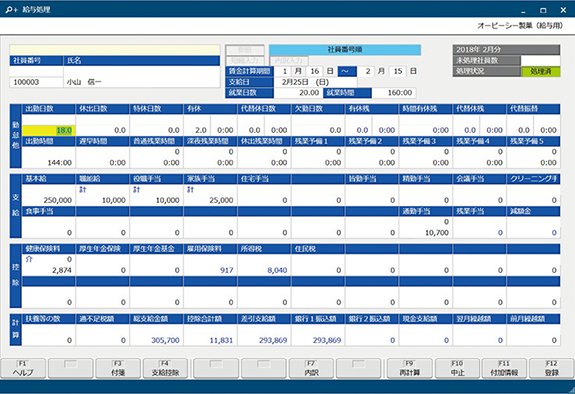
Task: Click the F1 ヘルプ help button
Action: pyautogui.click(x=23, y=368)
